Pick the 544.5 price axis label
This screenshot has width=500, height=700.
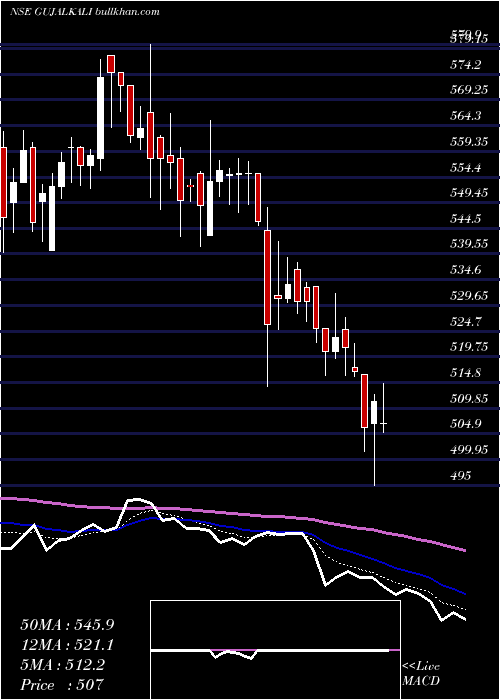point(468,219)
